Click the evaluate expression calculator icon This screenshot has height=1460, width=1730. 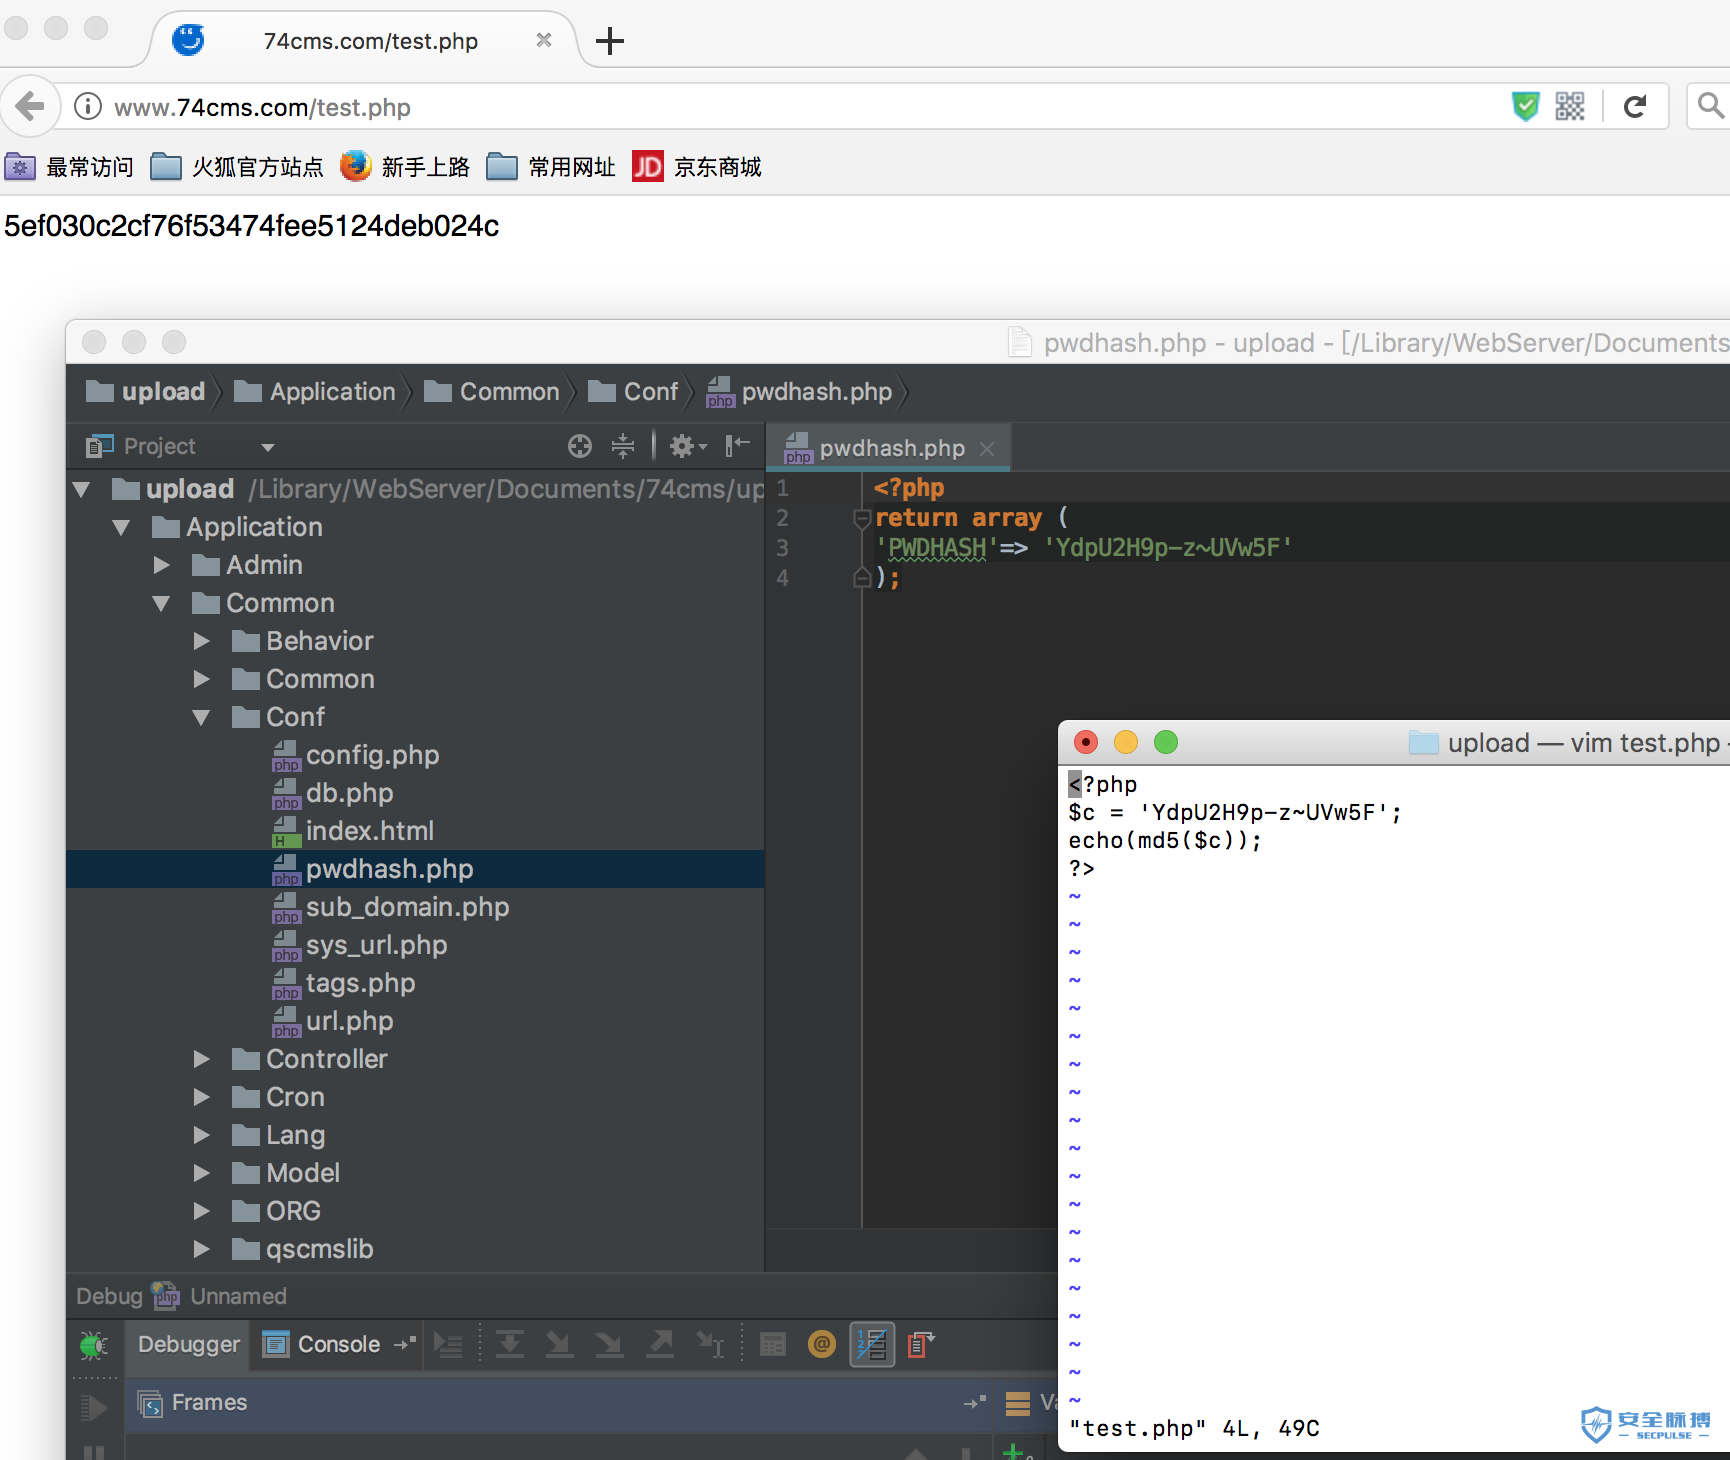pos(772,1345)
